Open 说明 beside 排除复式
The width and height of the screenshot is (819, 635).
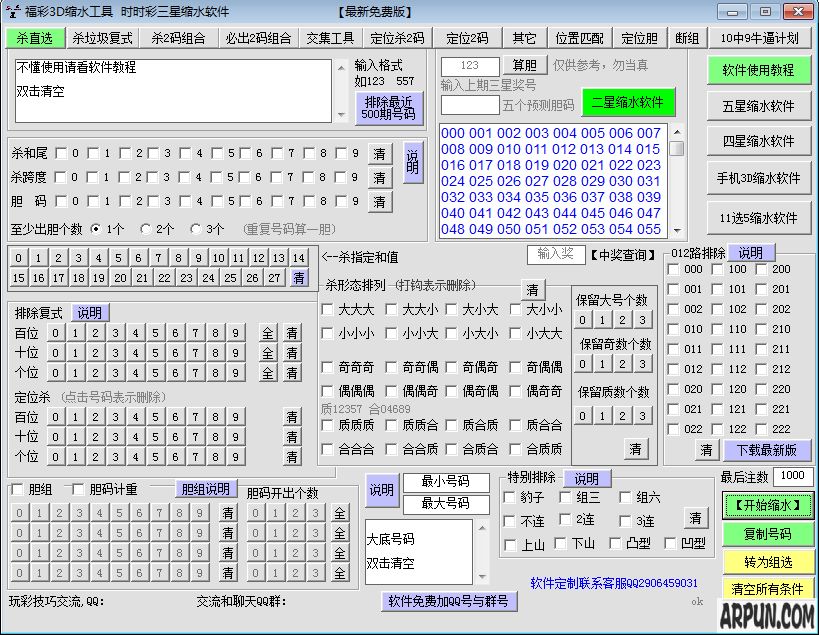tap(90, 313)
